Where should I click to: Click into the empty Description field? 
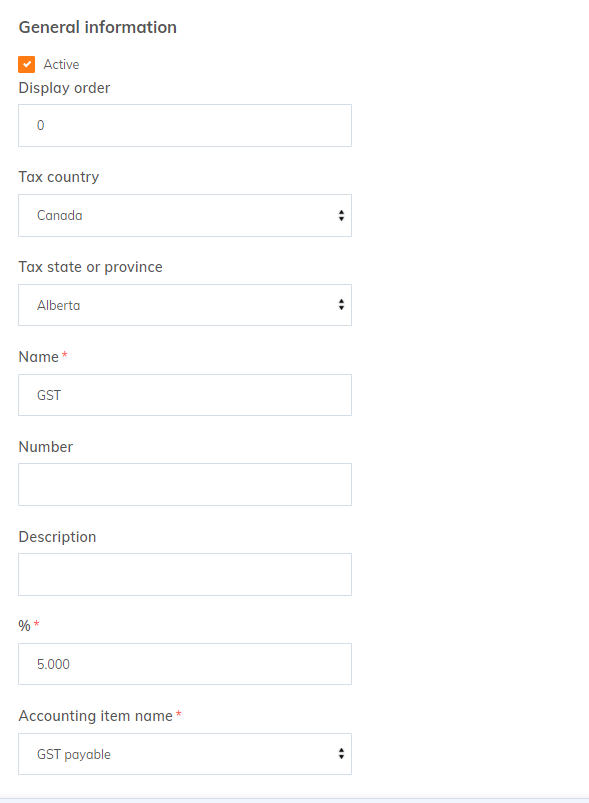click(x=185, y=575)
